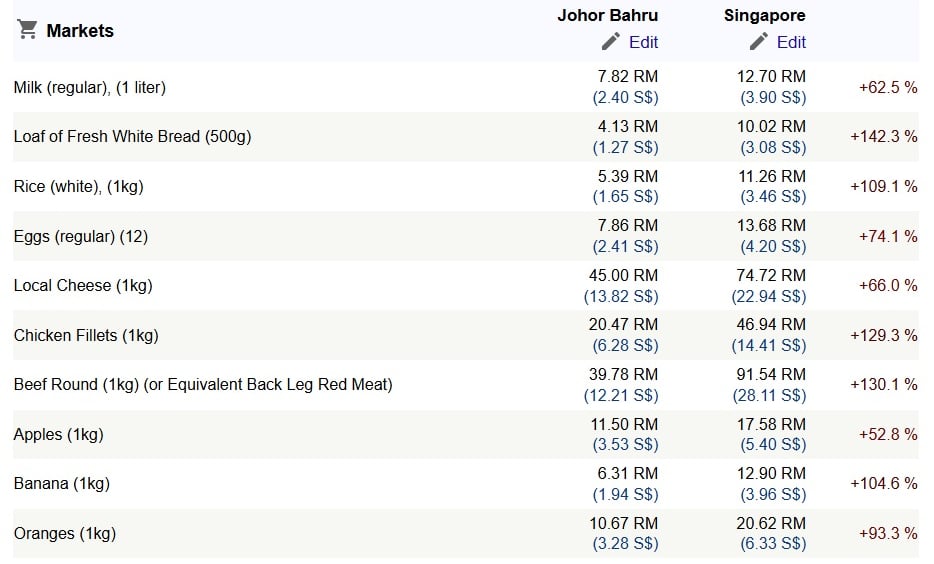
Task: Click the 46.94 RM chicken price
Action: tap(771, 325)
